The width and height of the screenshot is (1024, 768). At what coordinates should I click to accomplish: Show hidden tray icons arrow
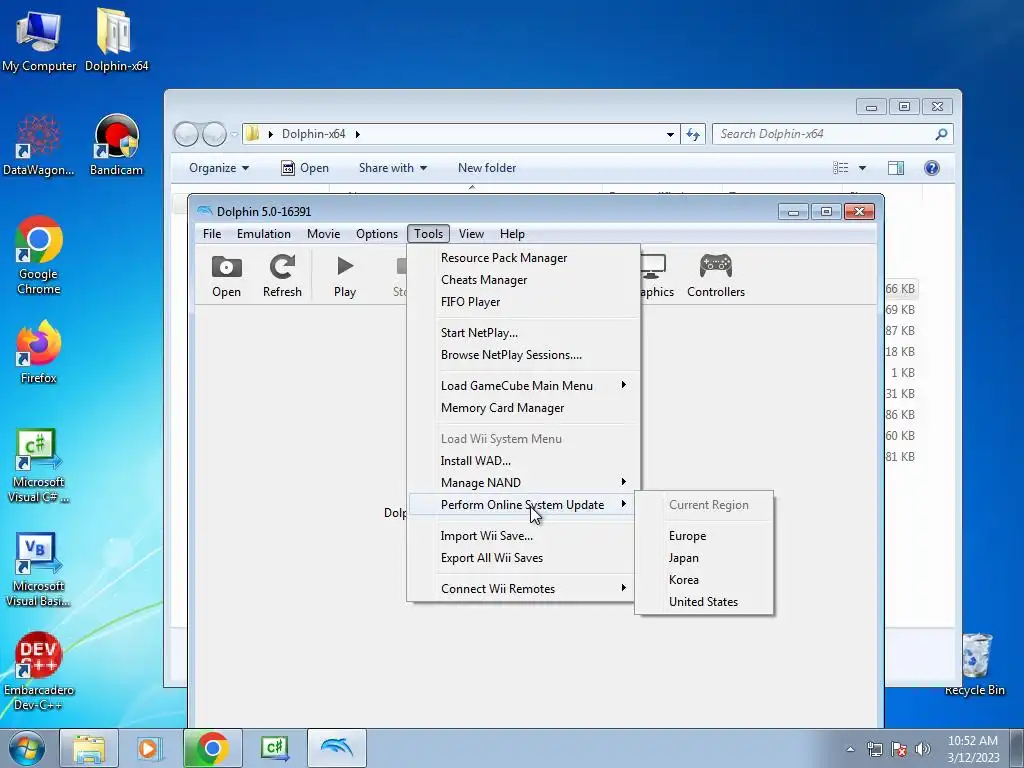pyautogui.click(x=850, y=749)
